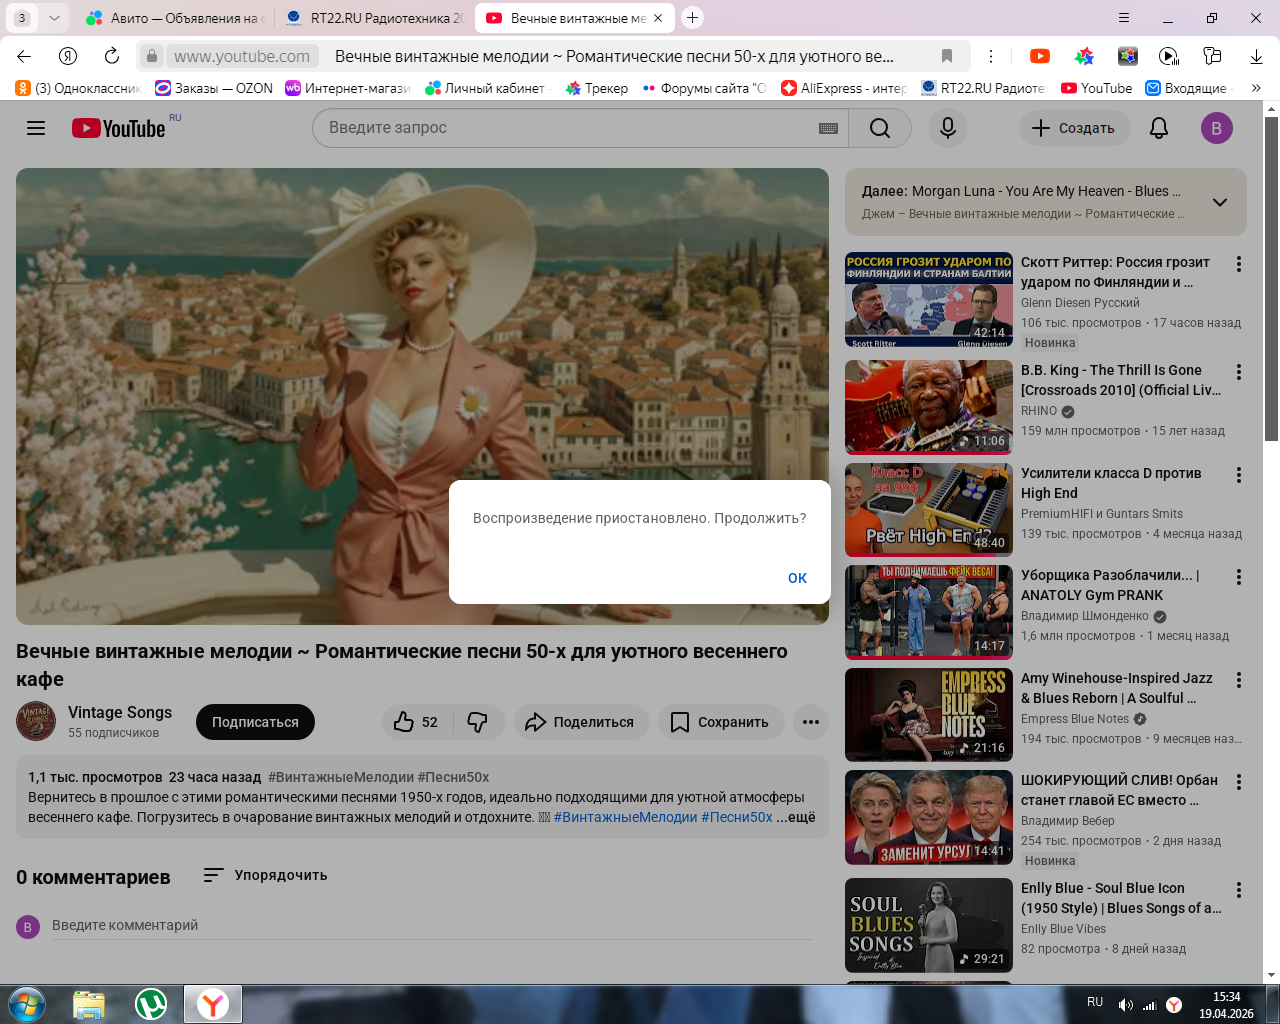Open the Упорядочить comments sort dropdown
Screen dimensions: 1280x1024
(x=265, y=875)
